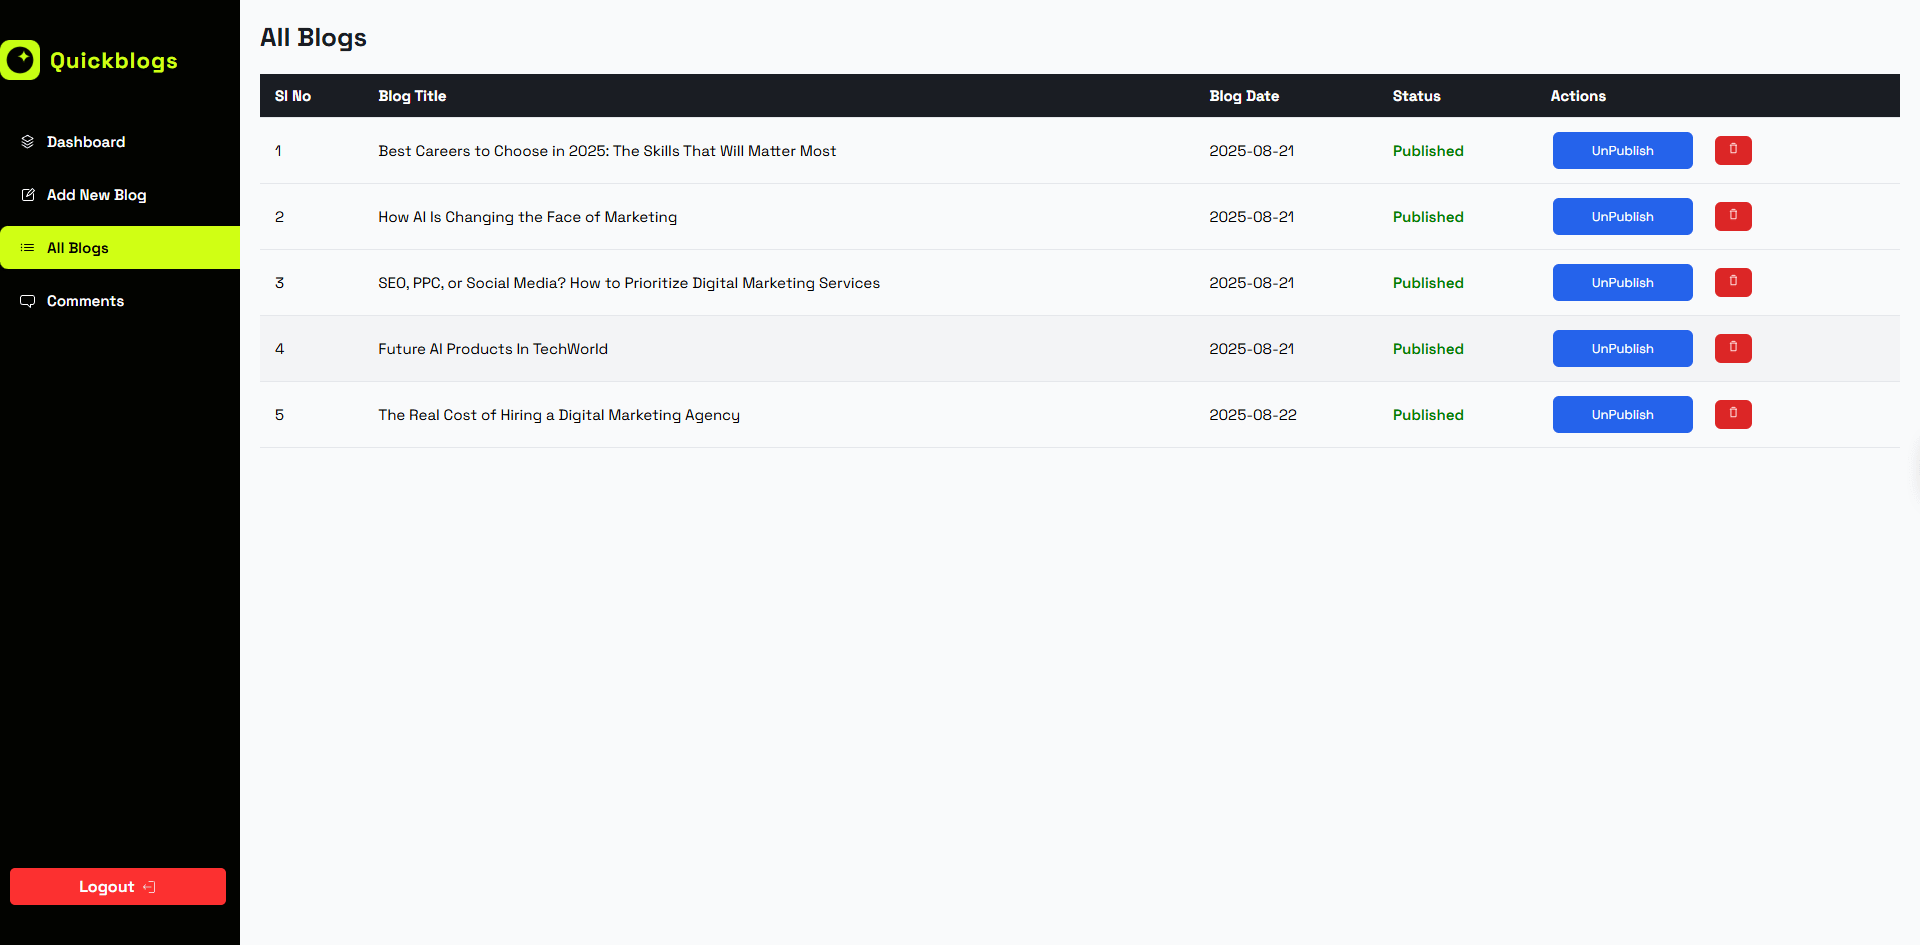Unpublish 'Future AI Products In TechWorld'
Viewport: 1920px width, 945px height.
1622,348
